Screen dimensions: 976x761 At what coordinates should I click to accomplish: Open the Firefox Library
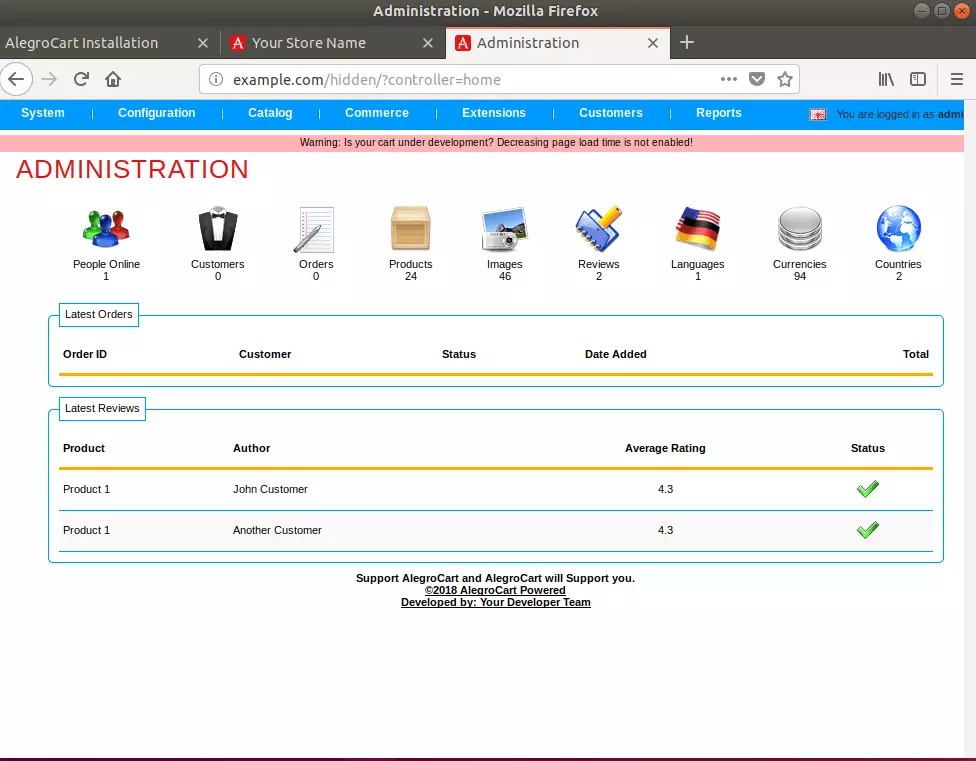pyautogui.click(x=886, y=79)
